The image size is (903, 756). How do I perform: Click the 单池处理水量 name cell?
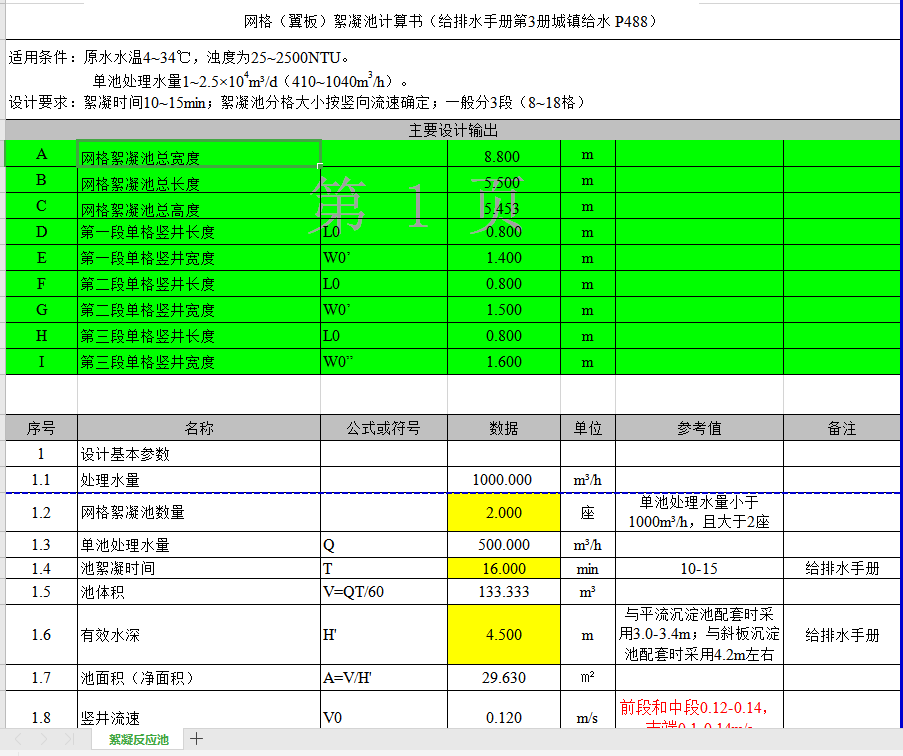pyautogui.click(x=199, y=545)
